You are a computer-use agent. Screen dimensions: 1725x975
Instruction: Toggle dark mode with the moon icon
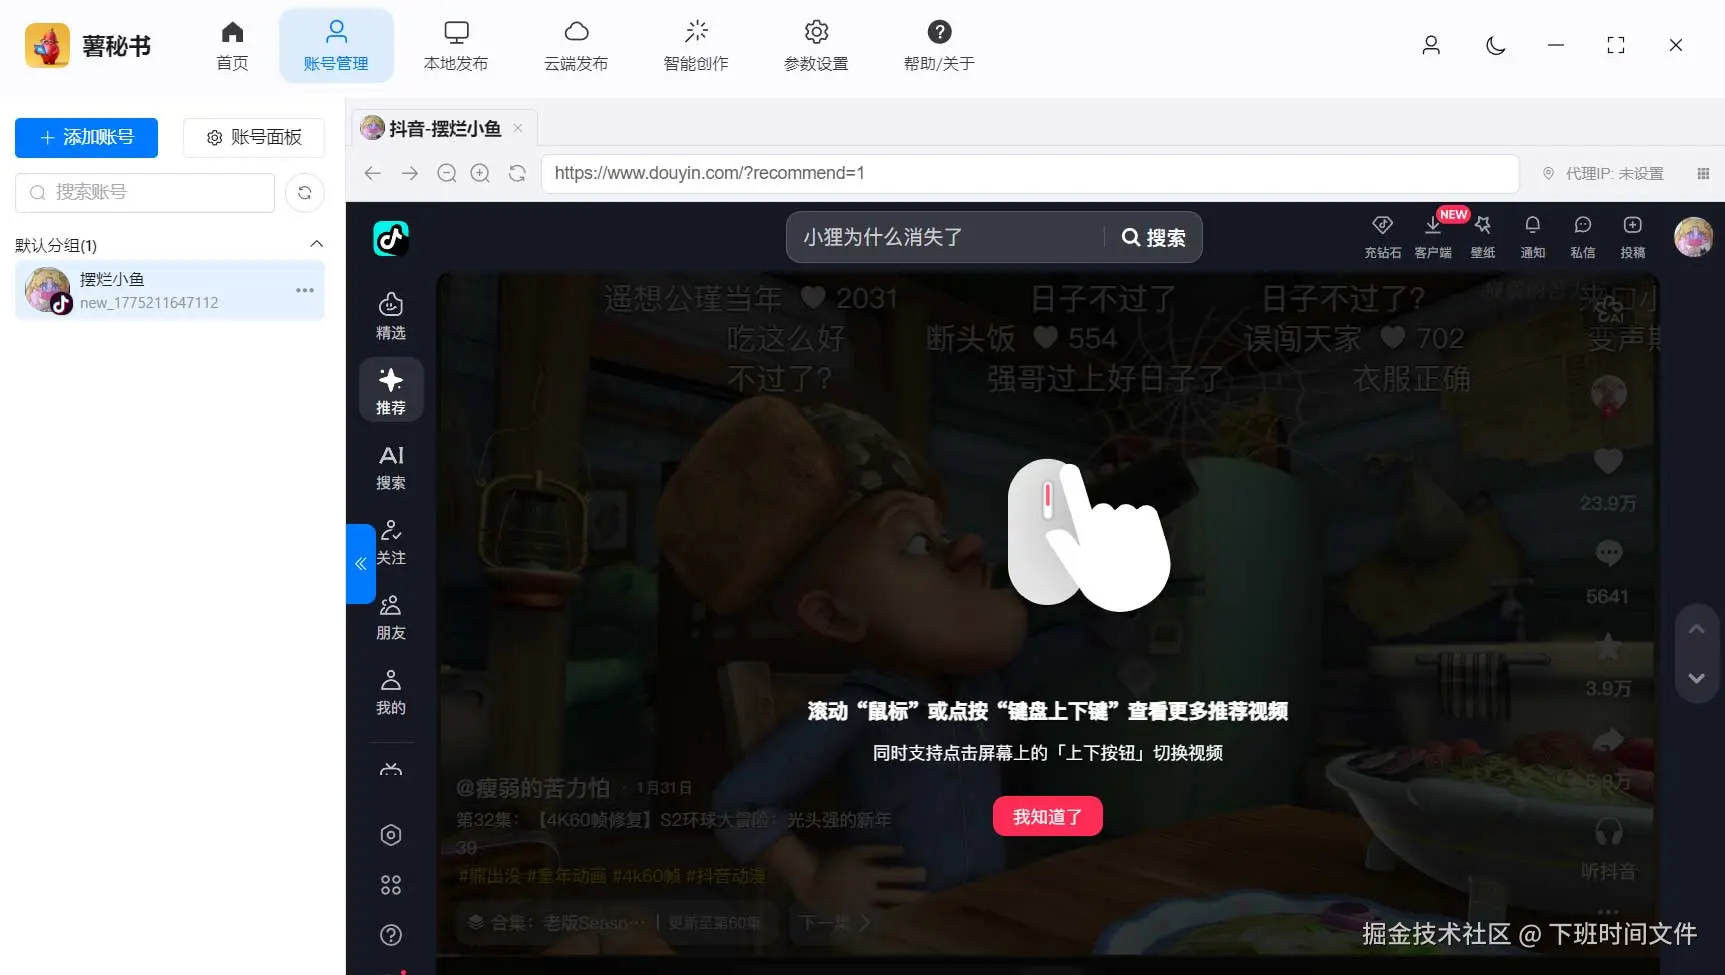click(1495, 45)
